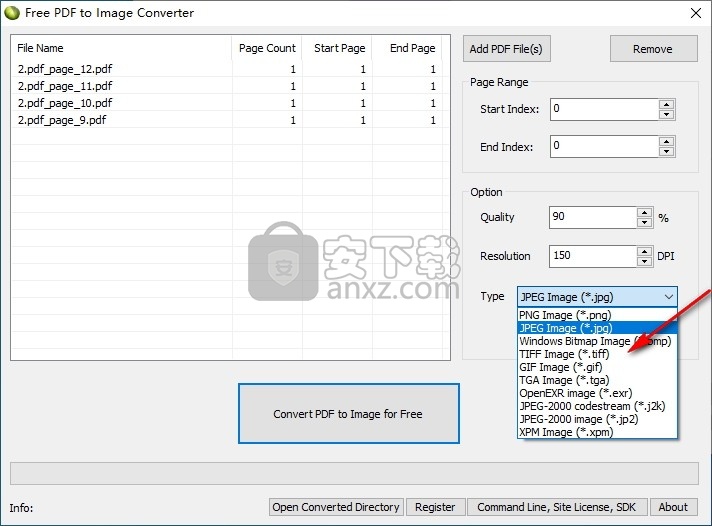Click the Start Page column header
Image resolution: width=712 pixels, height=526 pixels.
click(x=337, y=48)
